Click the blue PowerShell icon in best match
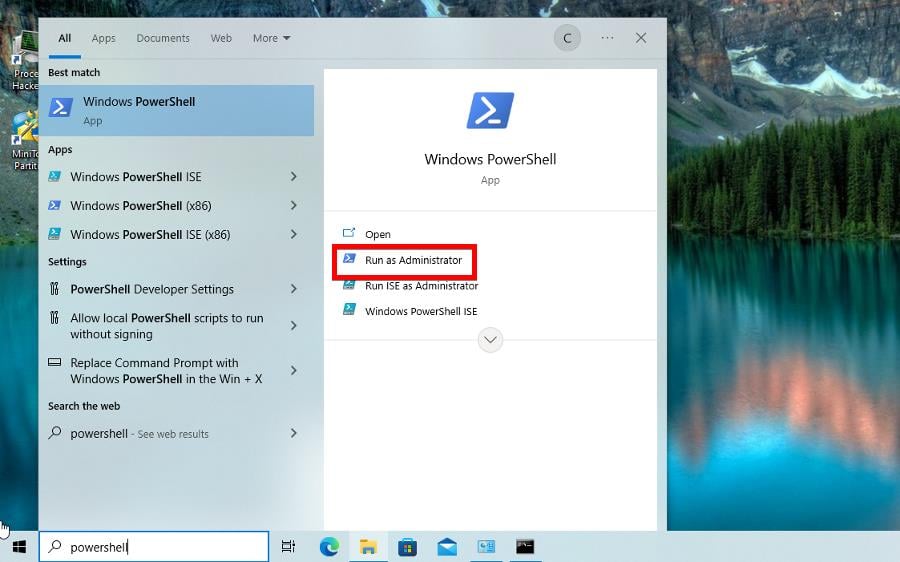This screenshot has width=900, height=562. [x=61, y=107]
